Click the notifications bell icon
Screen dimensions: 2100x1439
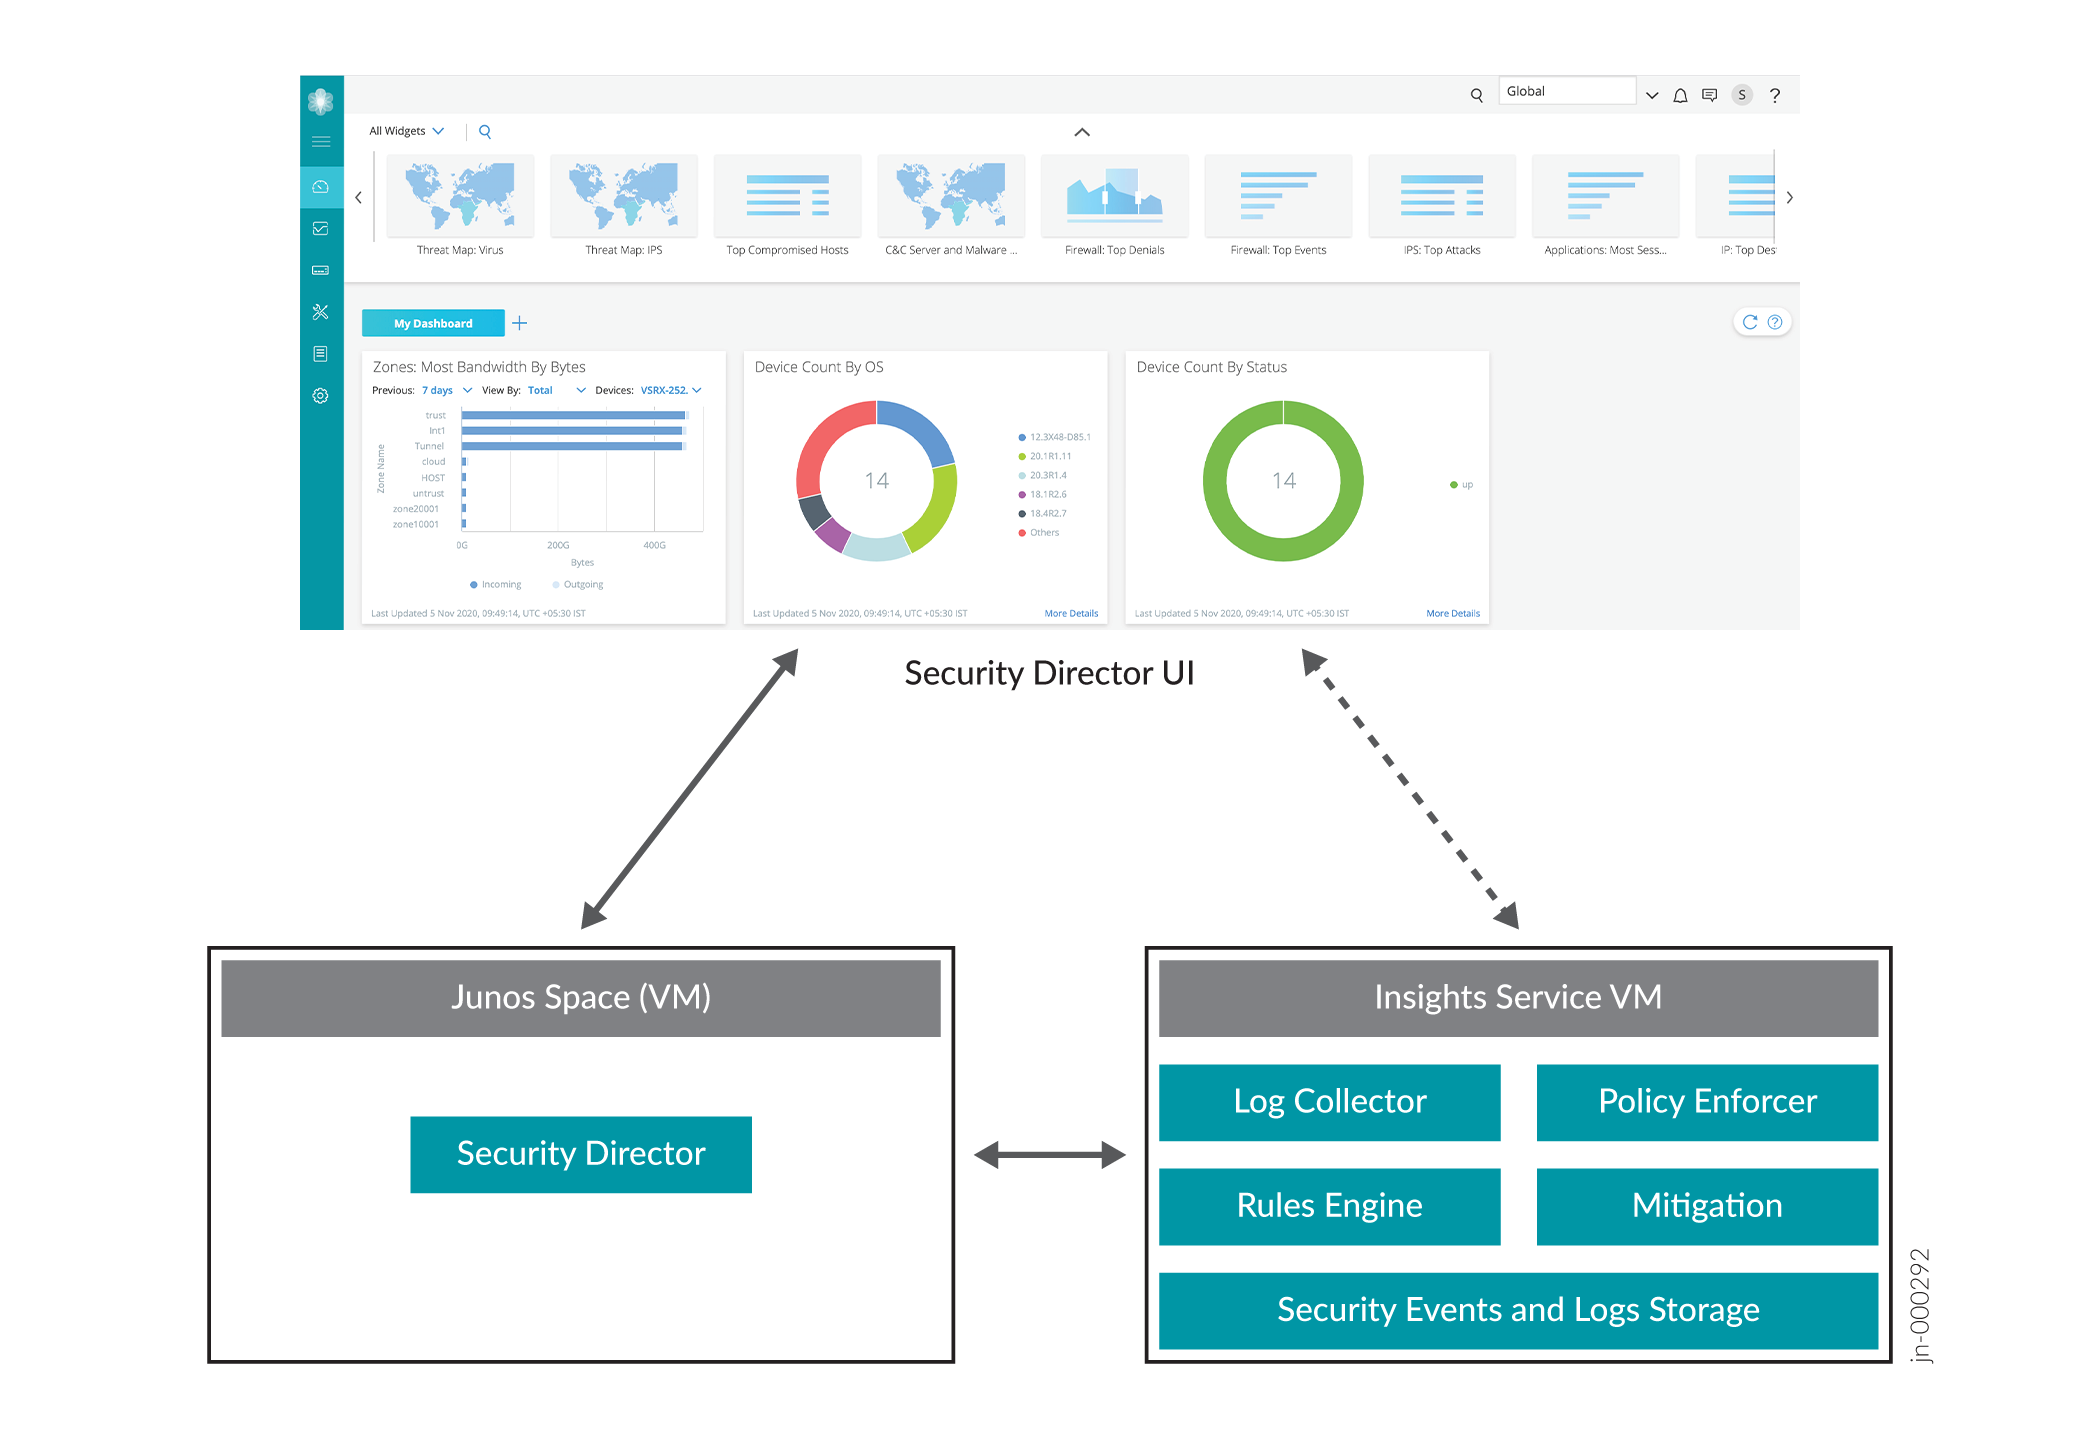[1680, 96]
